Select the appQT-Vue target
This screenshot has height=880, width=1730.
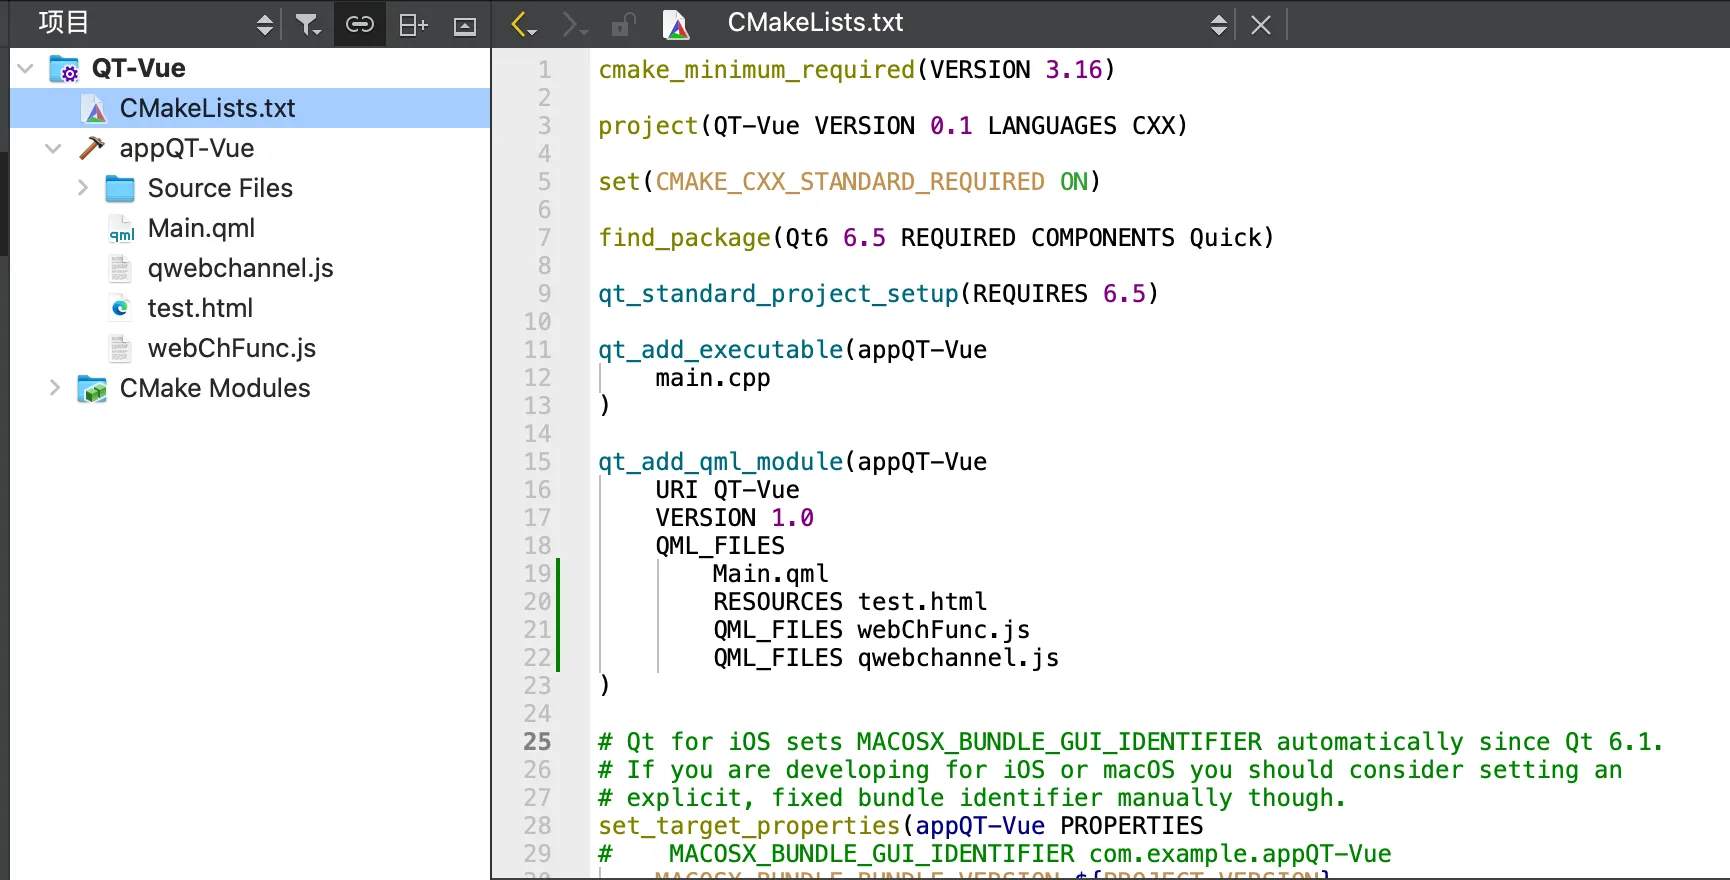(x=186, y=148)
